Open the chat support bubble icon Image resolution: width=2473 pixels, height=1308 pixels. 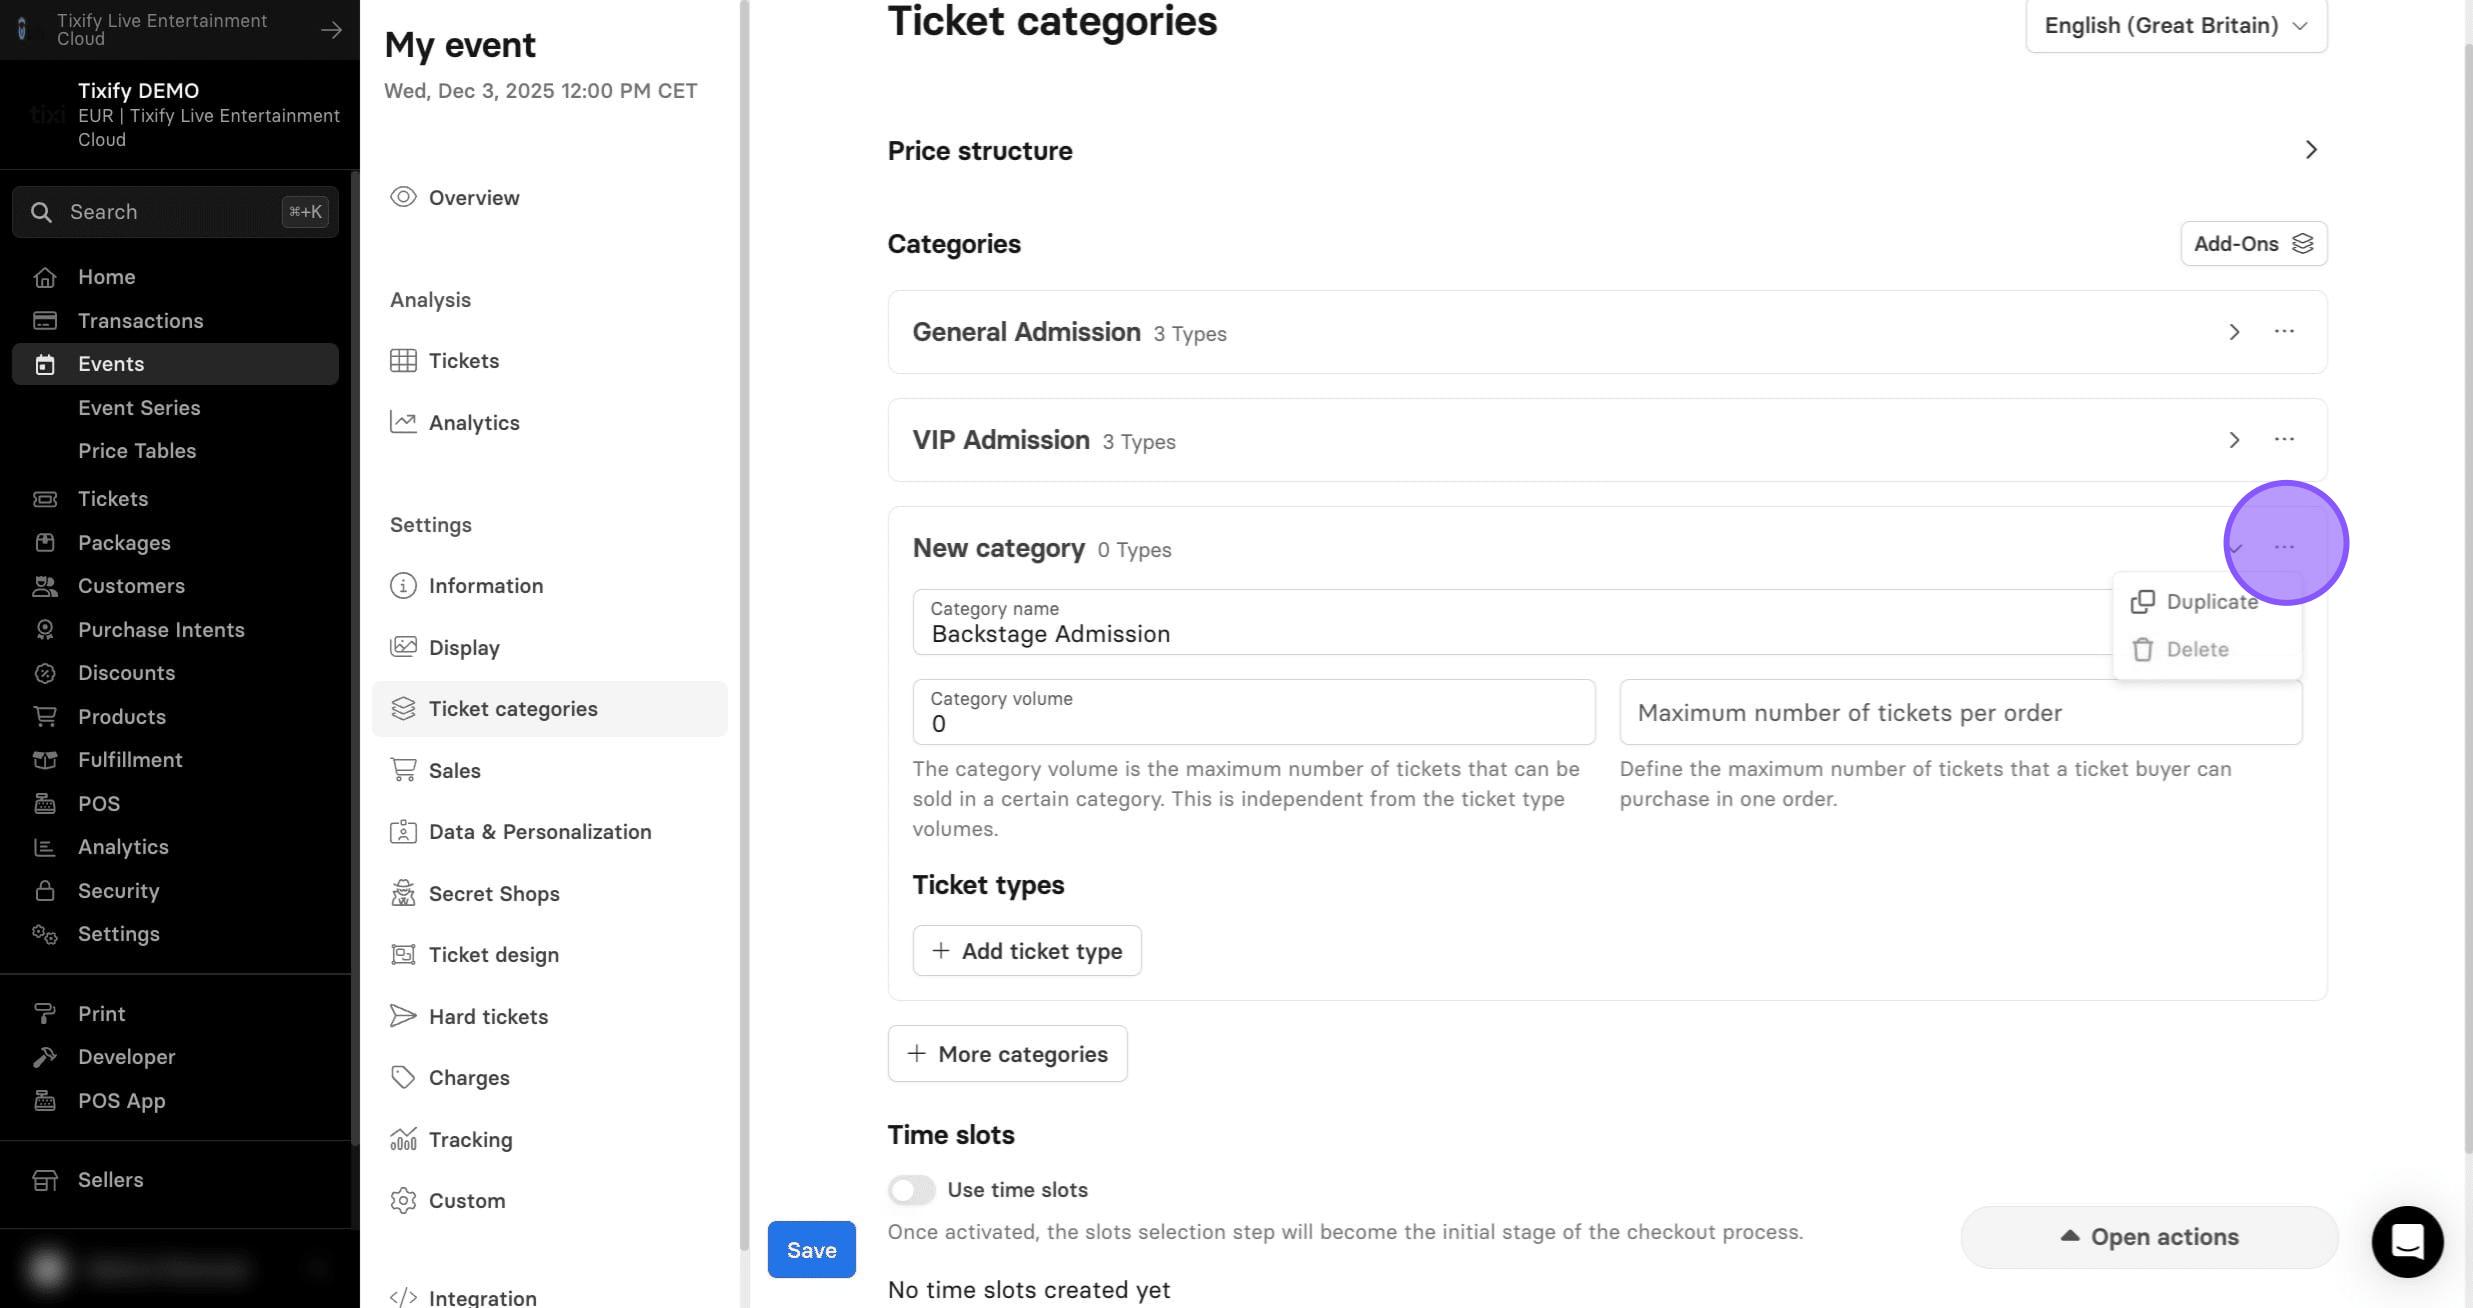[x=2407, y=1241]
